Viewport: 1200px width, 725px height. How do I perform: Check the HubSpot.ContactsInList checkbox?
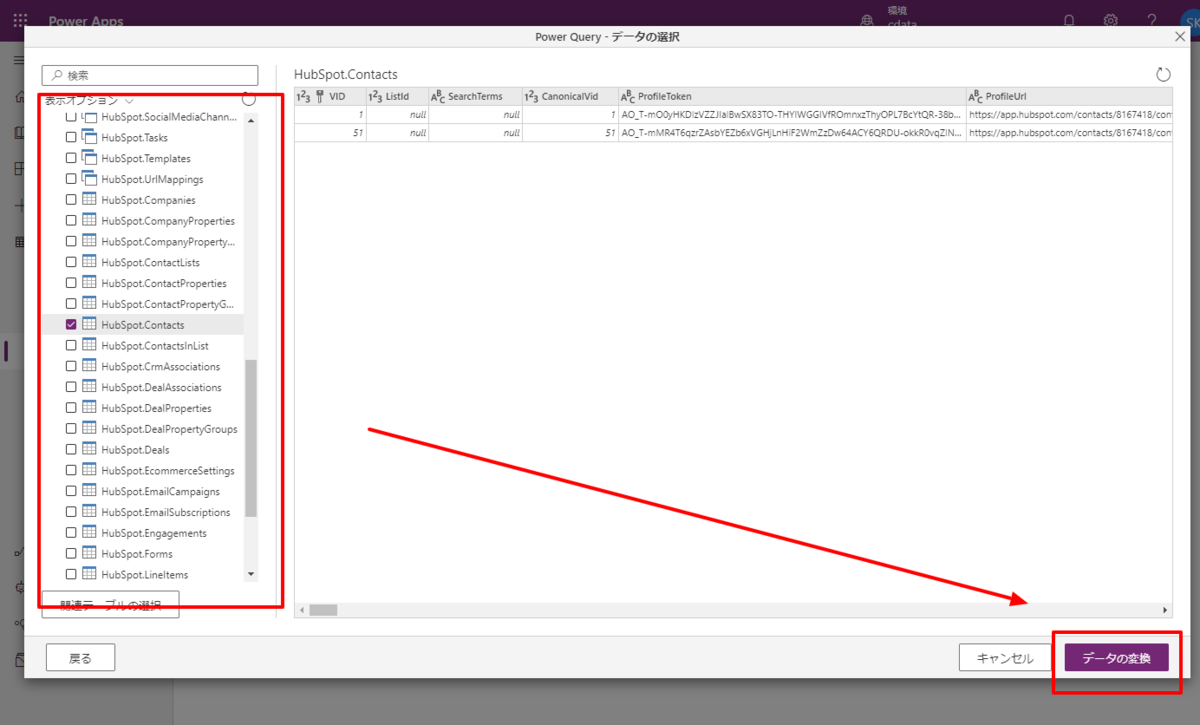tap(71, 346)
